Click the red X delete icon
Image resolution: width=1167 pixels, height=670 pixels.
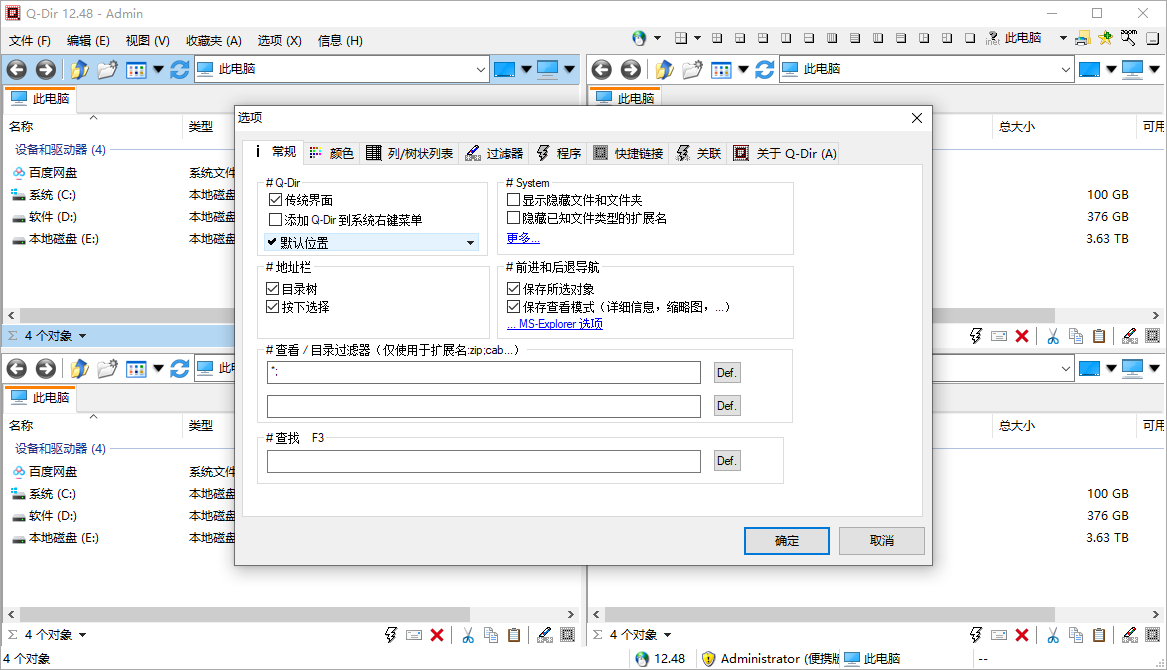pos(1022,335)
